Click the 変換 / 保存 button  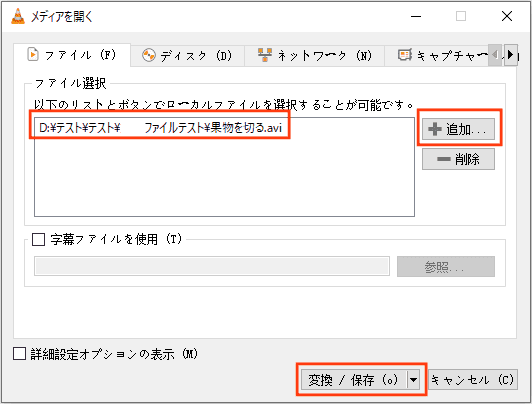pyautogui.click(x=354, y=380)
